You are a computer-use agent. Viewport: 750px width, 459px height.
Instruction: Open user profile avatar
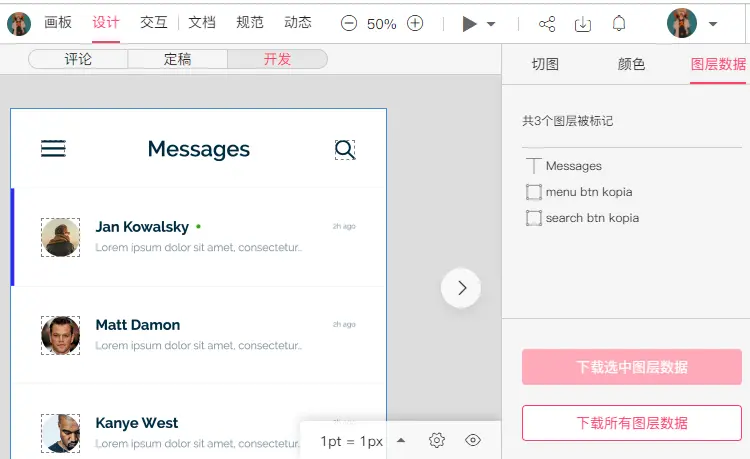pos(682,23)
